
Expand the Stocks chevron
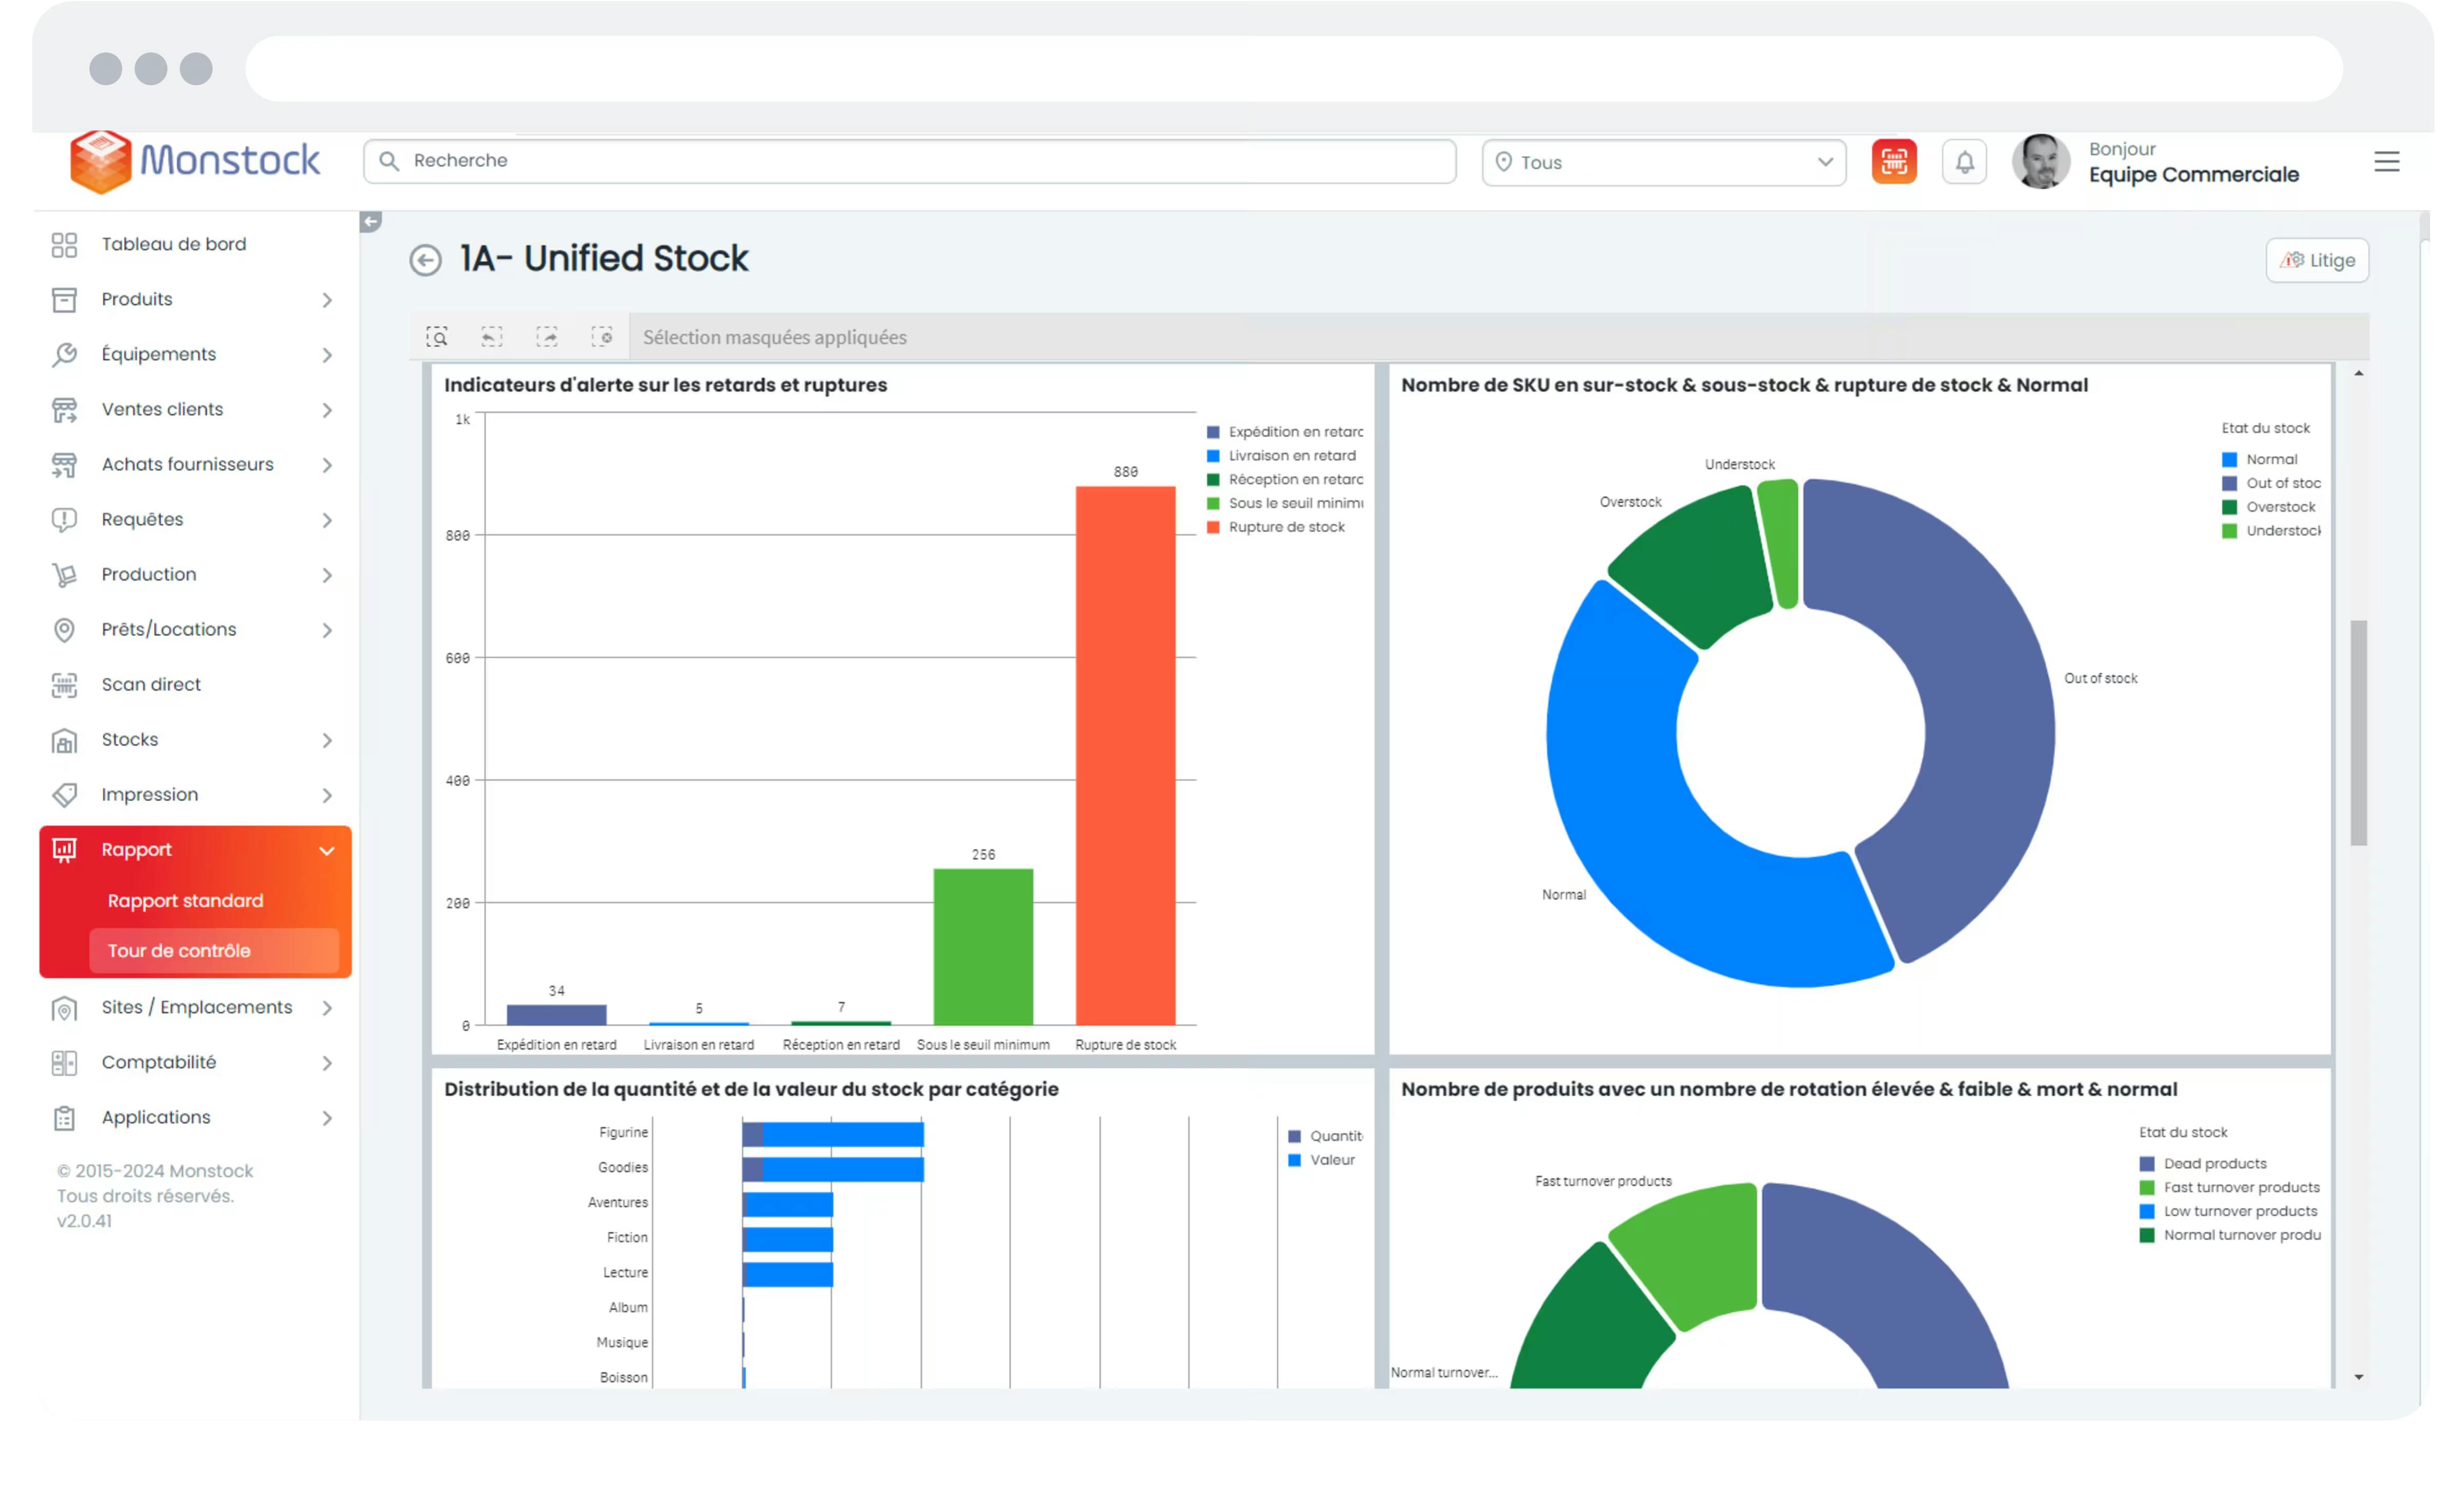(327, 740)
